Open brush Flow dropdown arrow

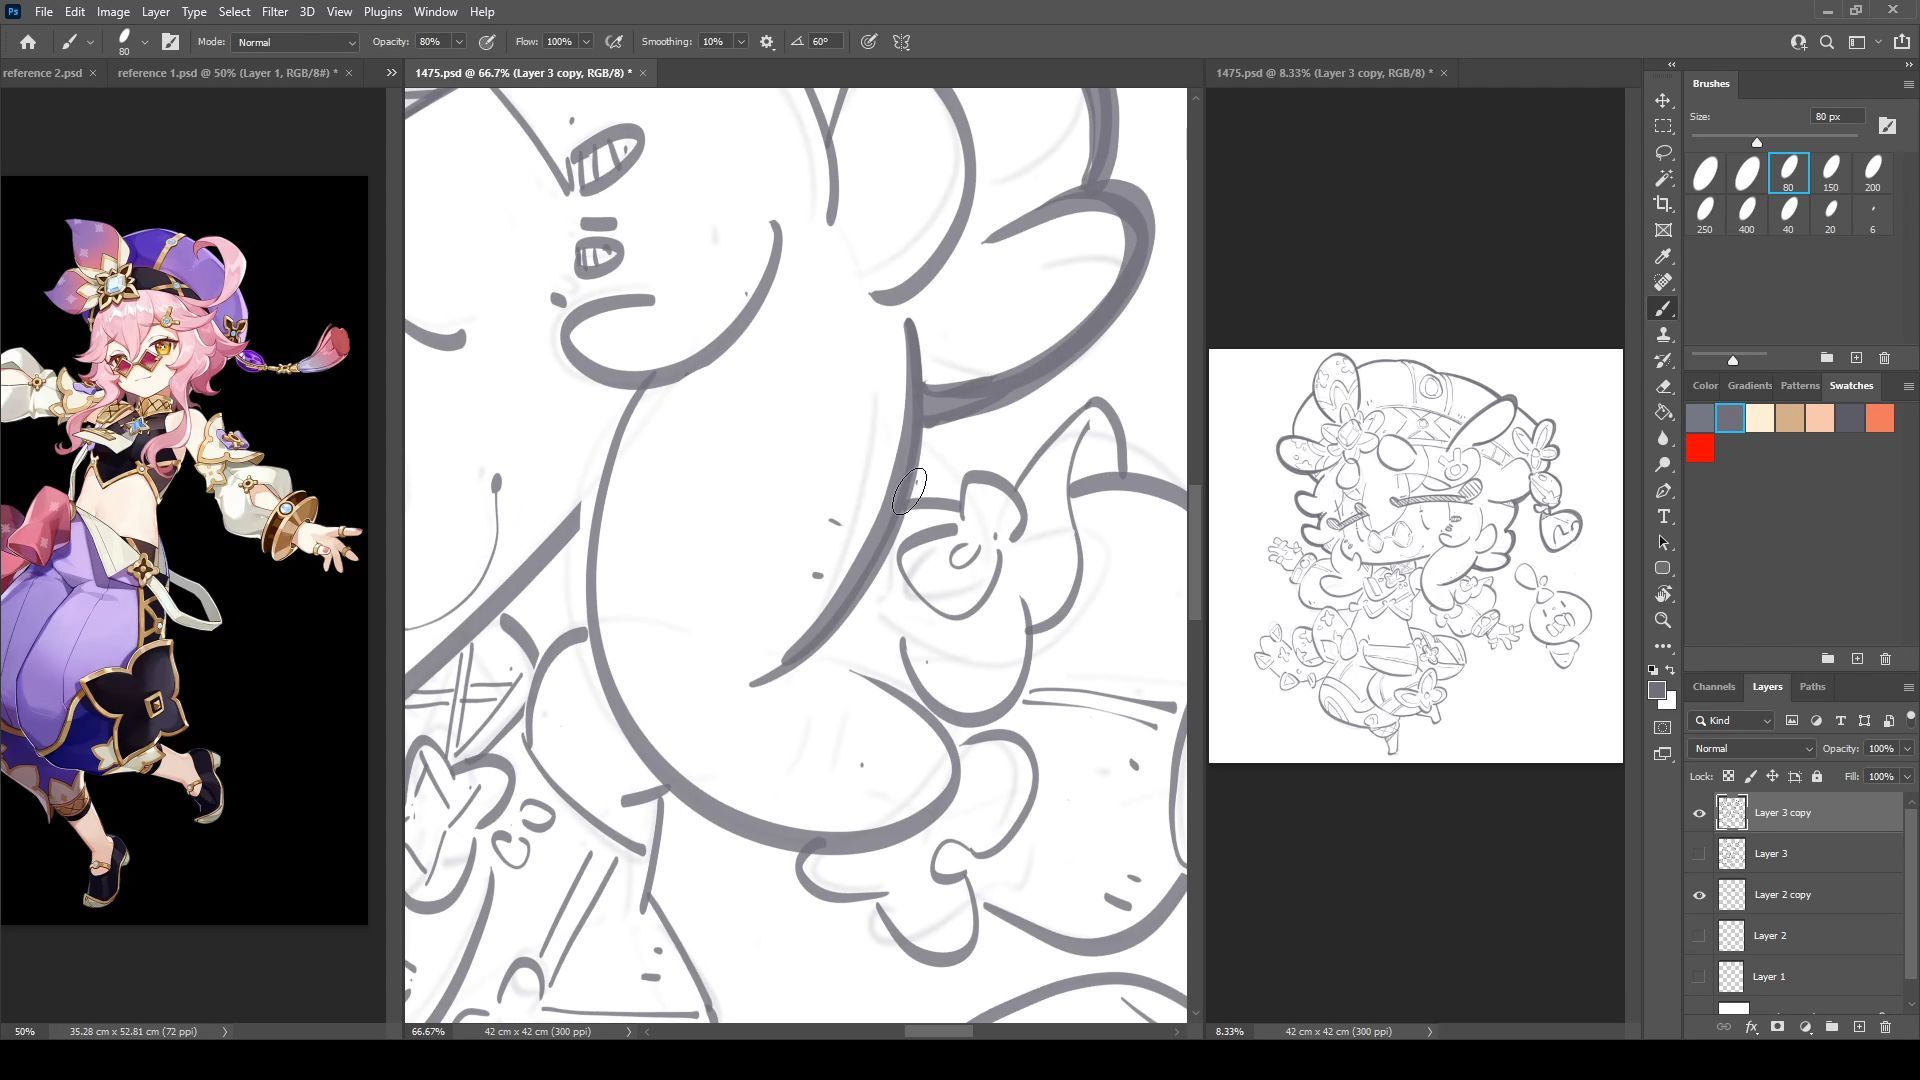point(586,42)
